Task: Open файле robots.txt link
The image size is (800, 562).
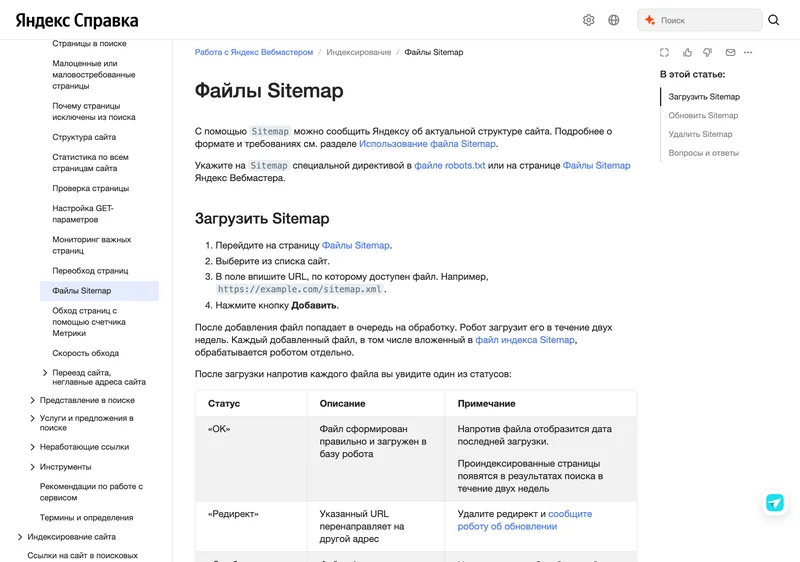Action: (449, 165)
